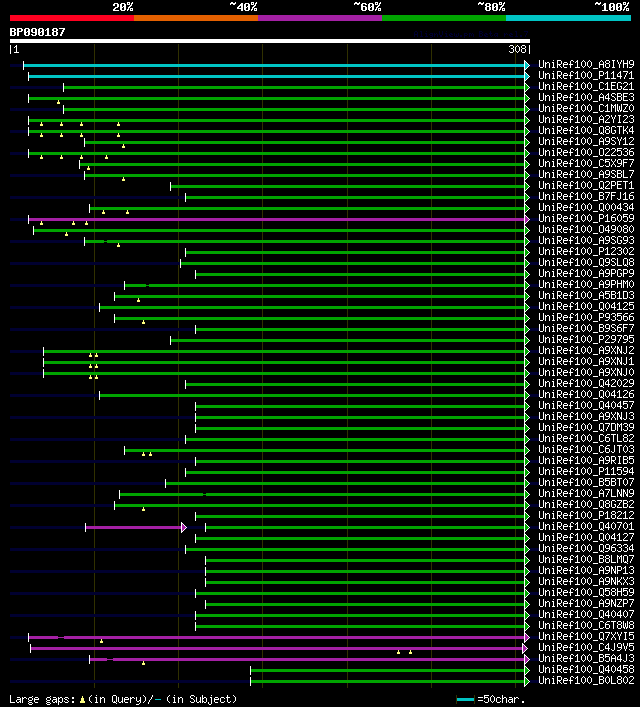The width and height of the screenshot is (640, 707).
Task: Open hit UniRef100_Q42029
Action: tap(586, 383)
